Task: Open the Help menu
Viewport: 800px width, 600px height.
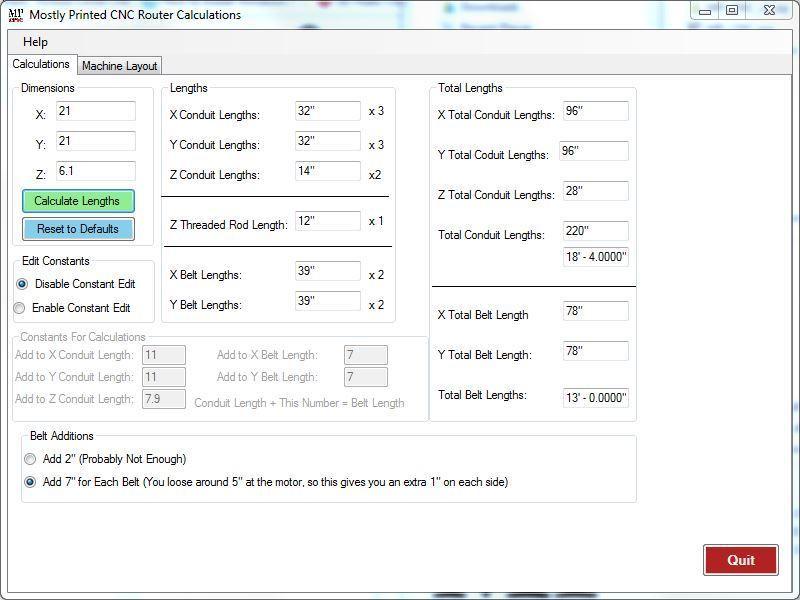Action: (35, 42)
